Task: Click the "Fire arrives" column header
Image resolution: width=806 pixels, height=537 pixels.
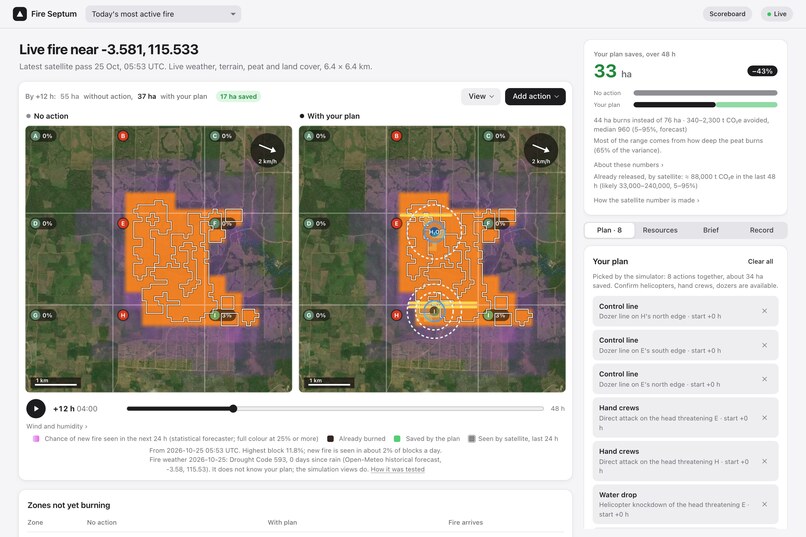Action: click(465, 522)
